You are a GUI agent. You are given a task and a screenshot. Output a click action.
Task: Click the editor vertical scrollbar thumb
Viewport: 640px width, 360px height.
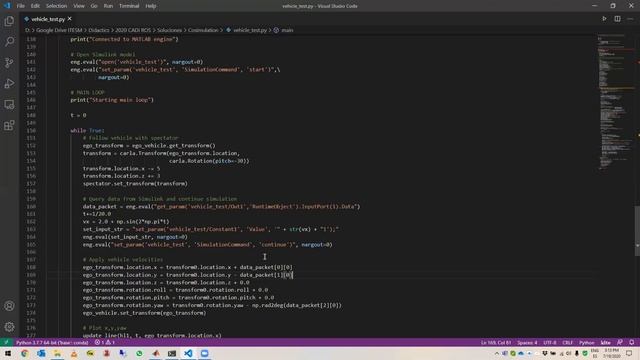click(637, 231)
